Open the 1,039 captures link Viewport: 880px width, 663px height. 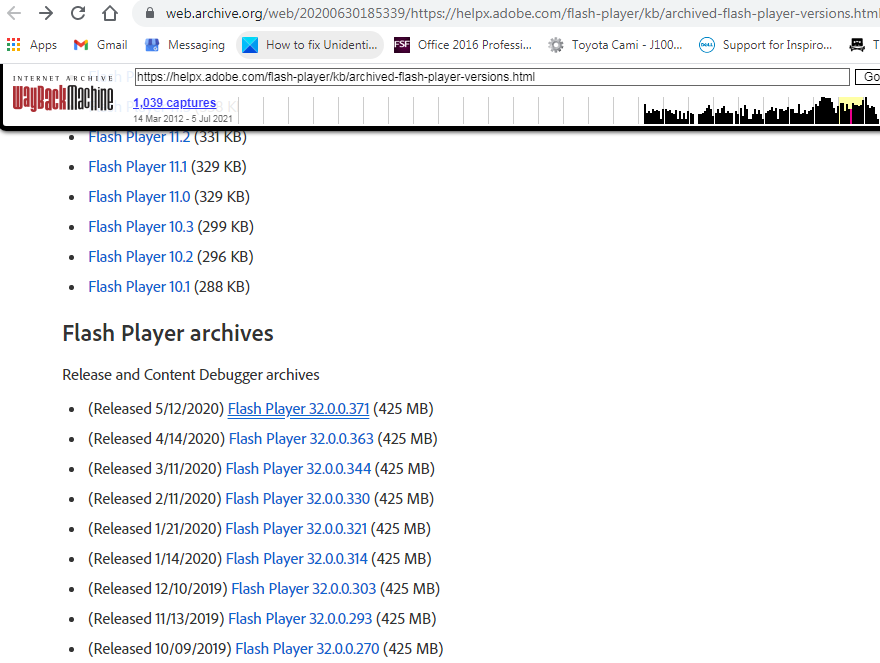pyautogui.click(x=175, y=103)
